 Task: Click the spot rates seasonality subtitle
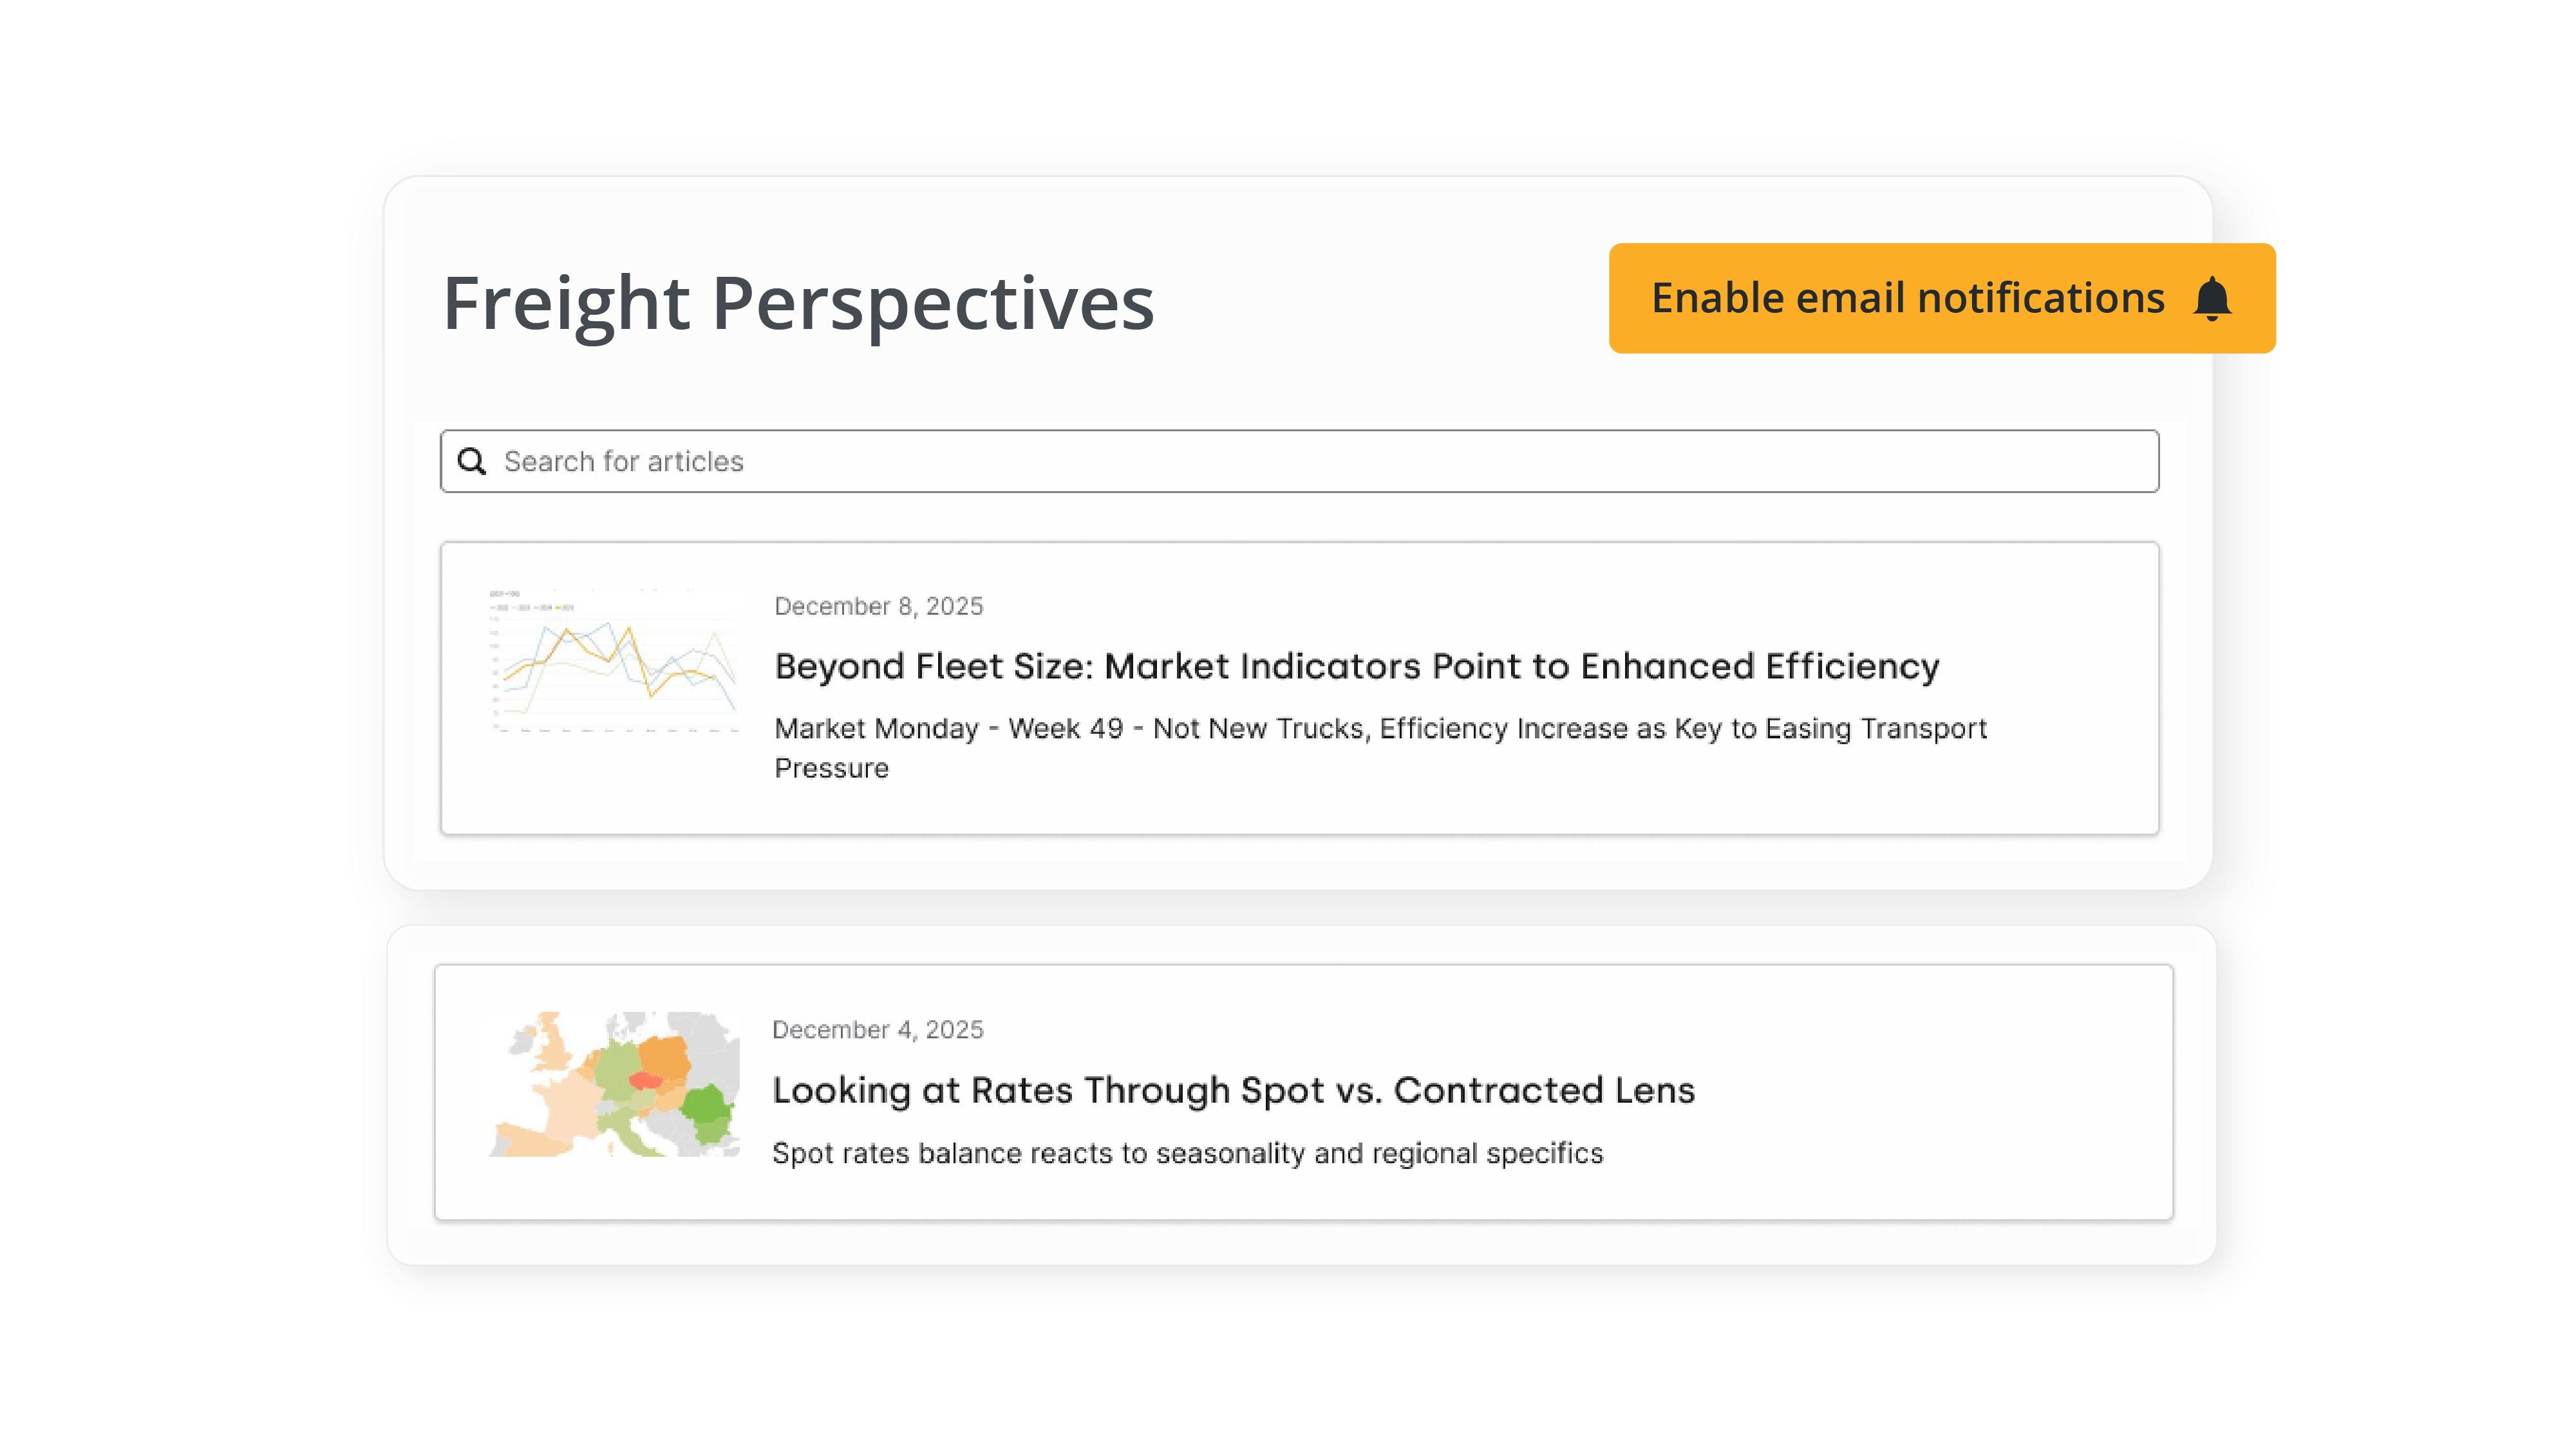click(1188, 1152)
